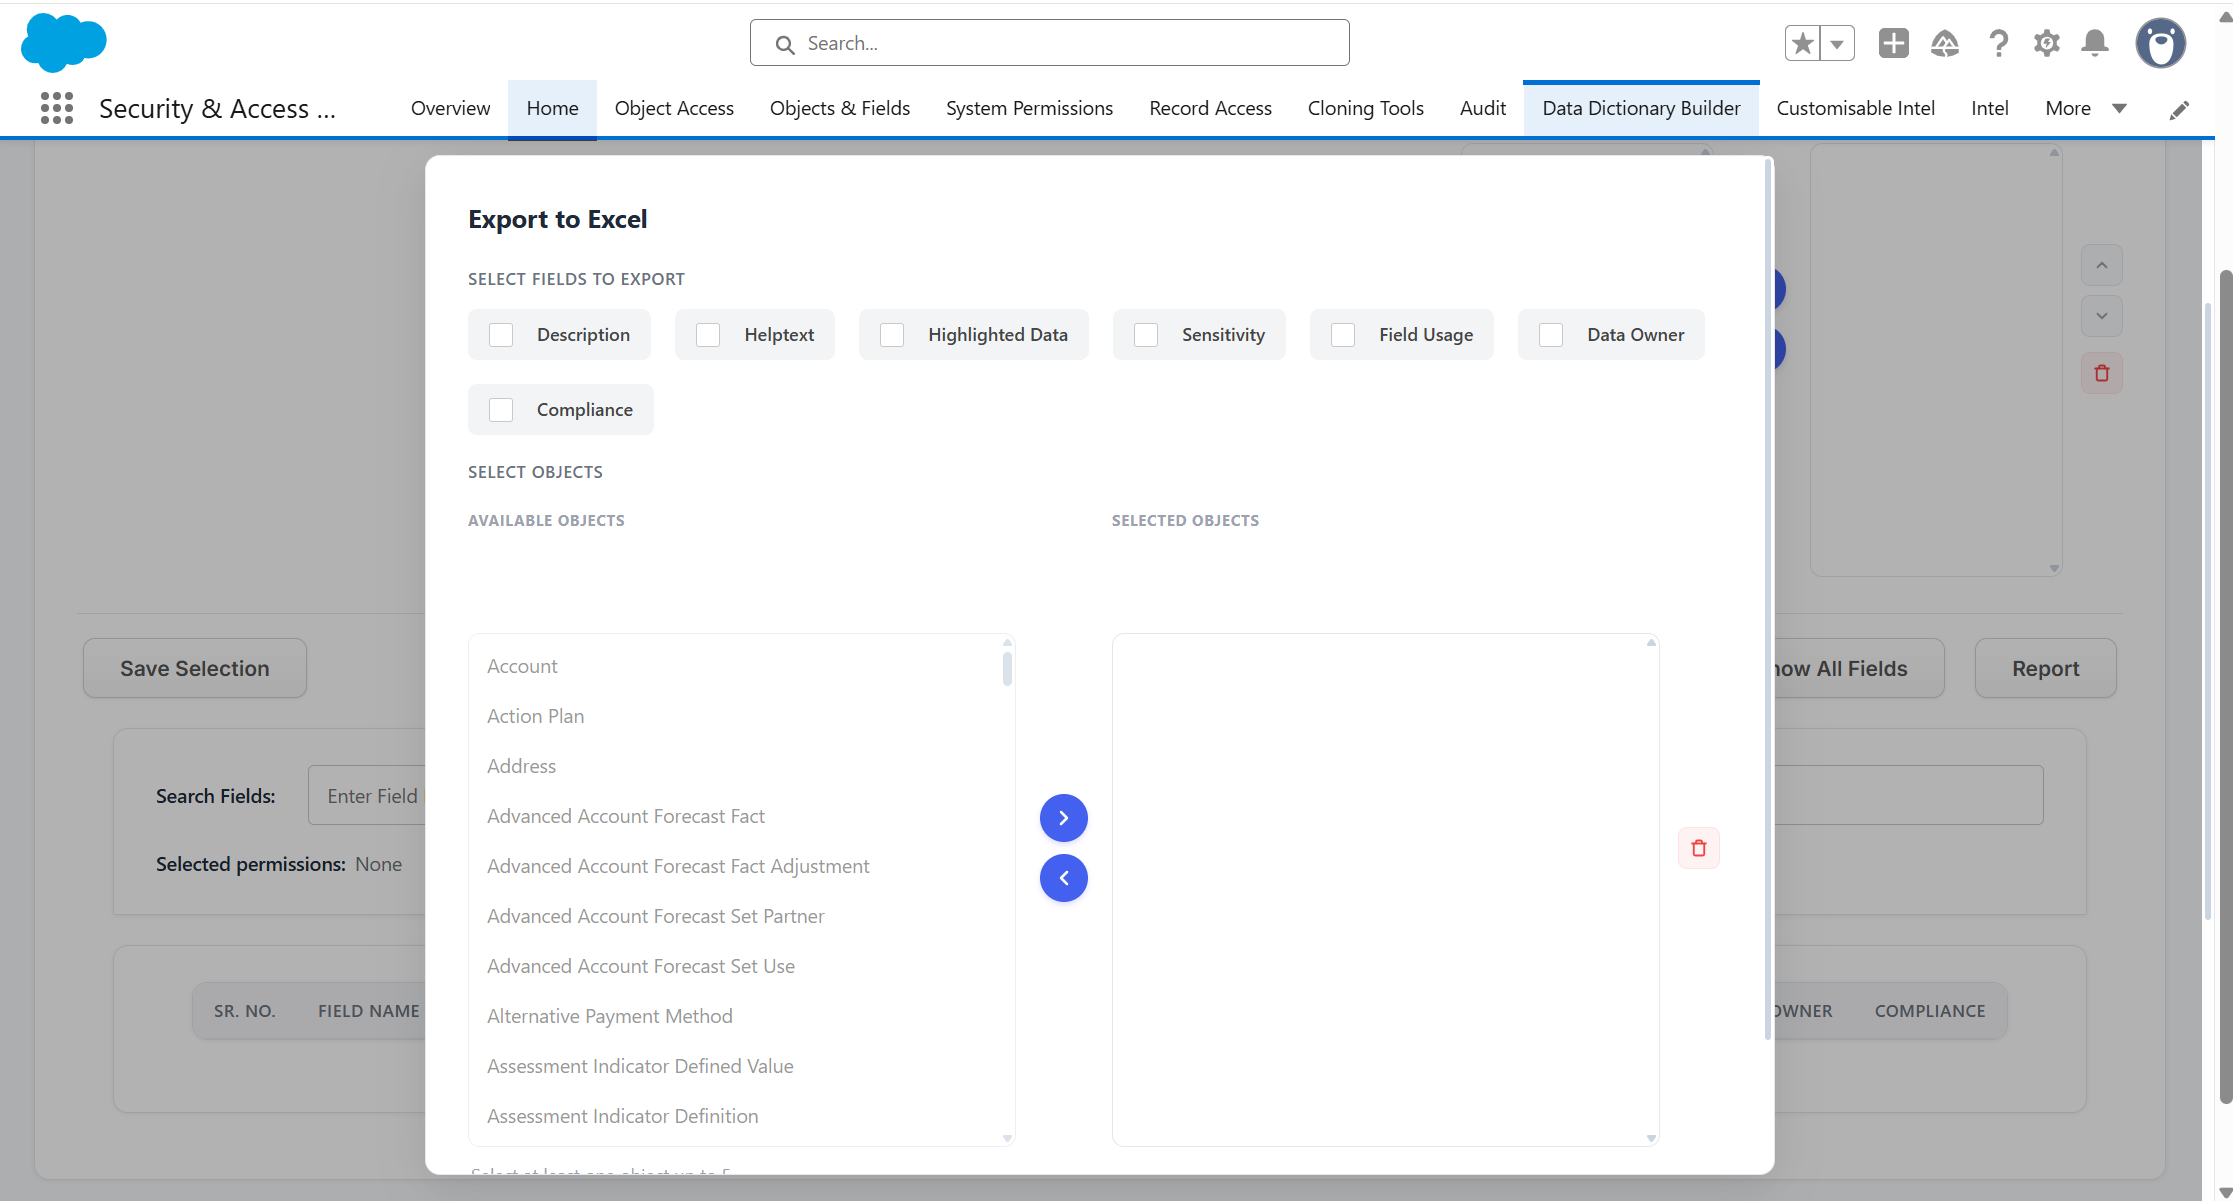This screenshot has height=1201, width=2233.
Task: Click the move-down chevron in background panel
Action: (2101, 316)
